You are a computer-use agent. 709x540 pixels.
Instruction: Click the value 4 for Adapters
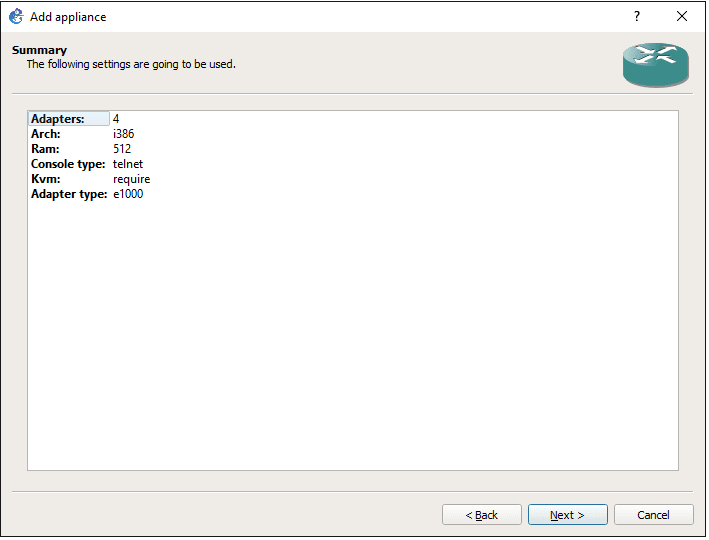tap(116, 119)
